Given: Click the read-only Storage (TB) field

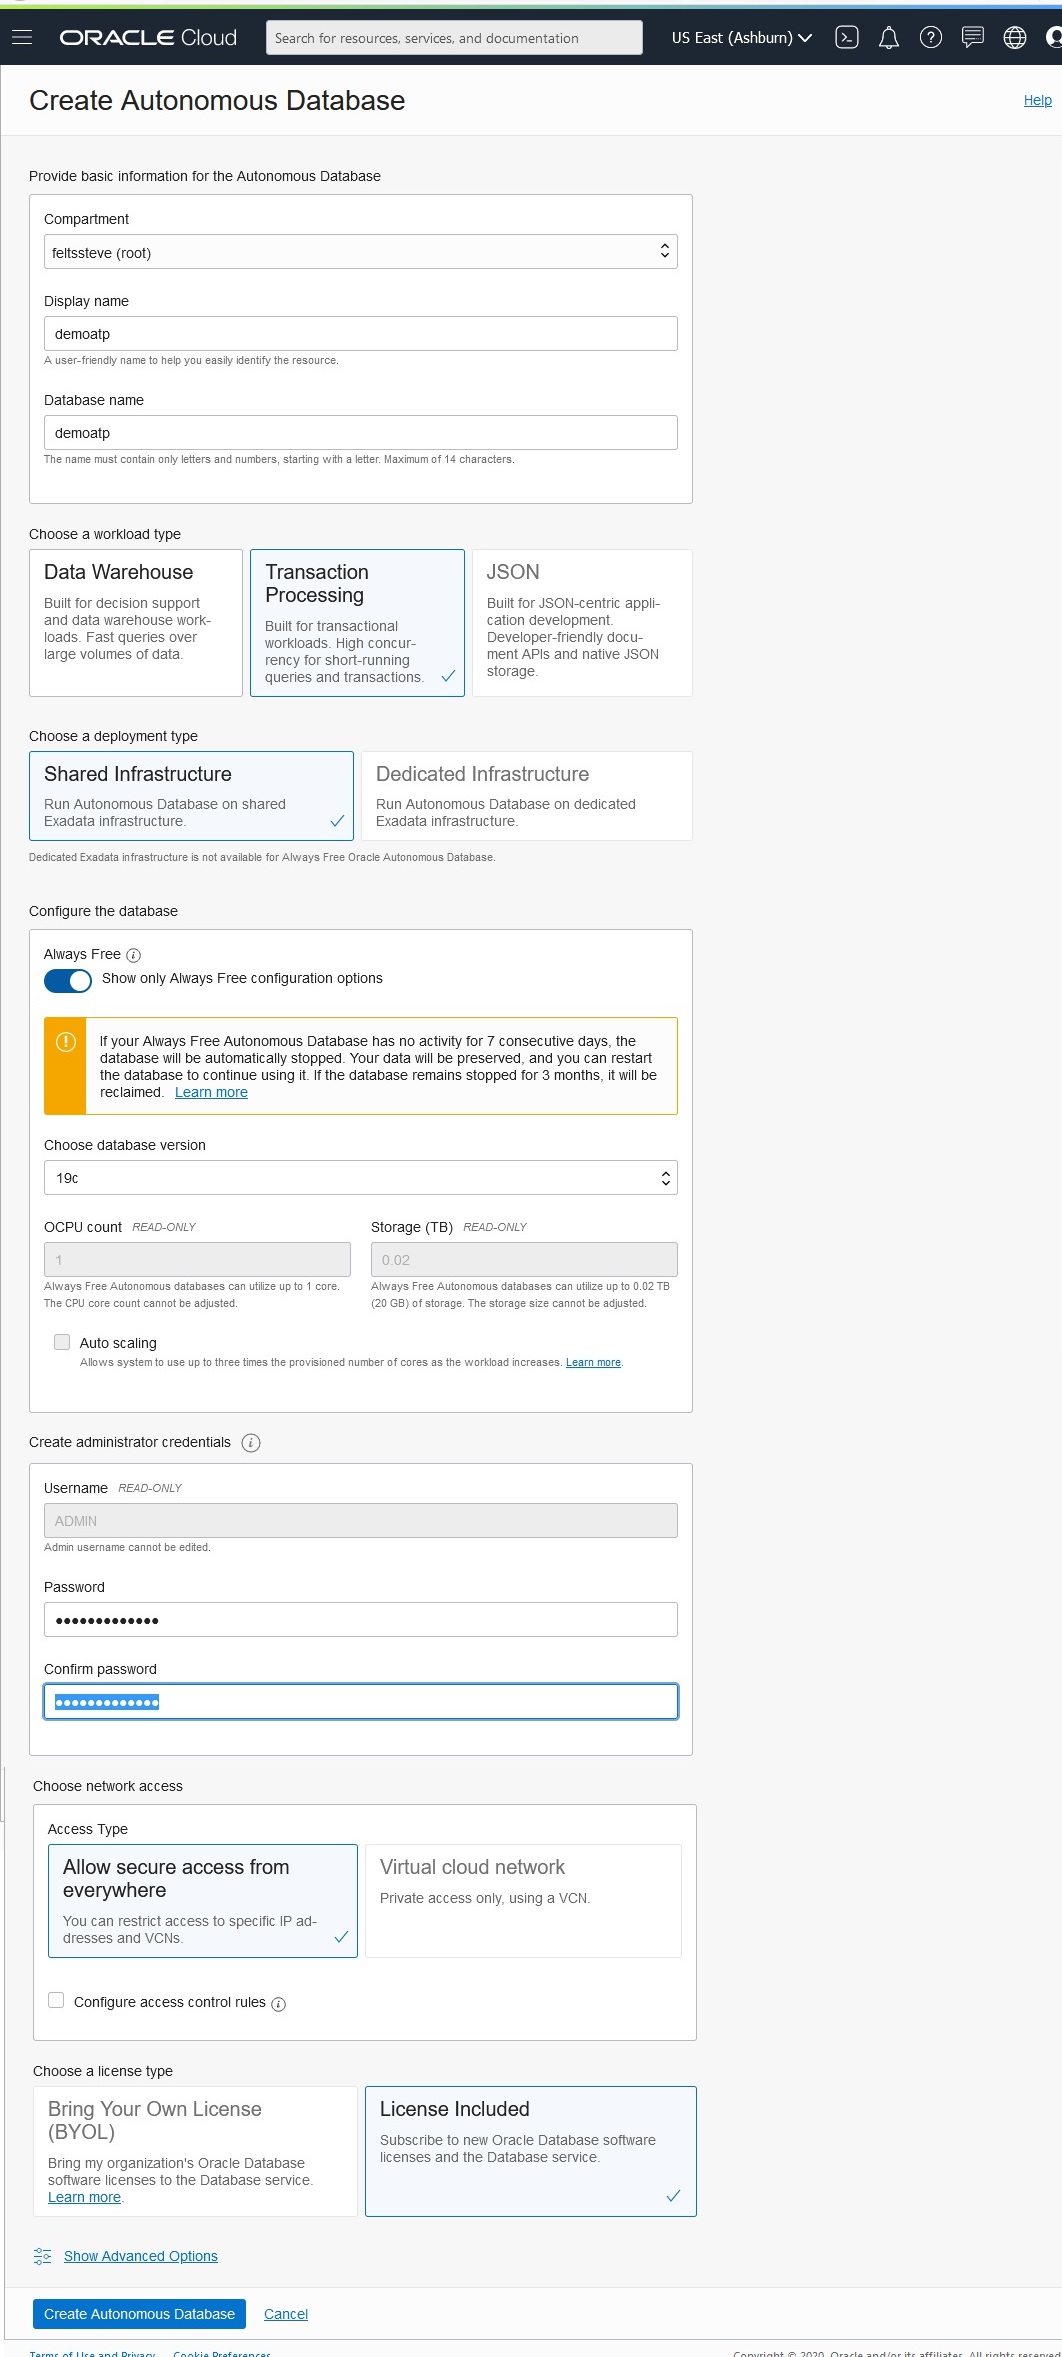Looking at the screenshot, I should point(524,1260).
